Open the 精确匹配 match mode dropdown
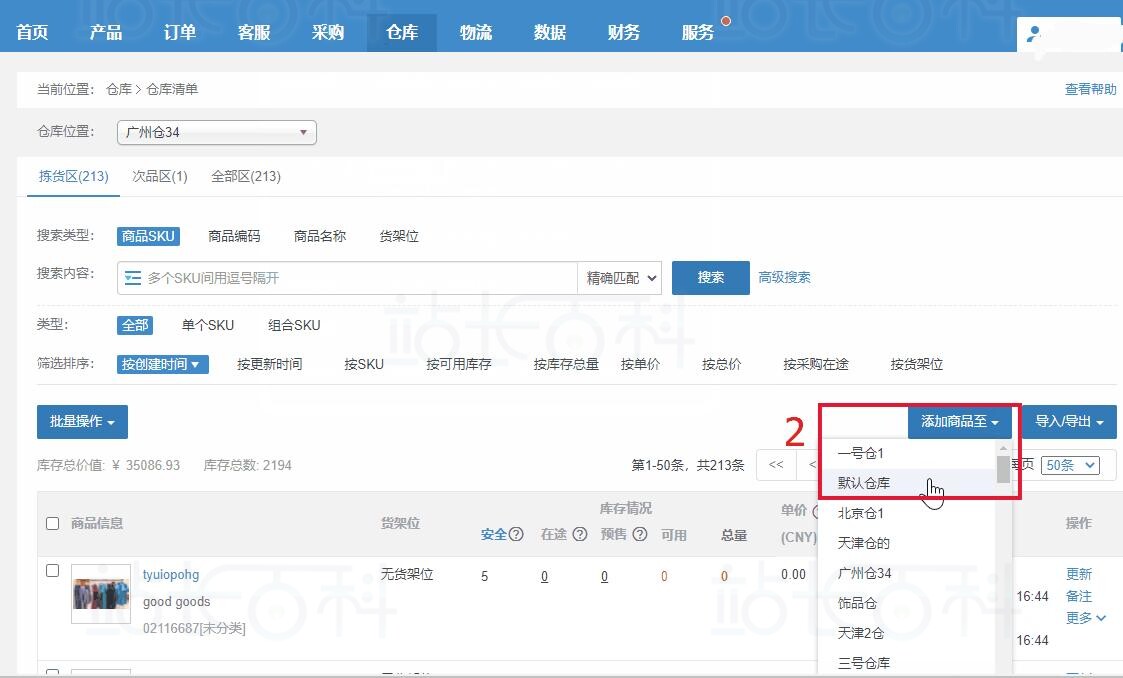This screenshot has height=678, width=1123. click(619, 277)
